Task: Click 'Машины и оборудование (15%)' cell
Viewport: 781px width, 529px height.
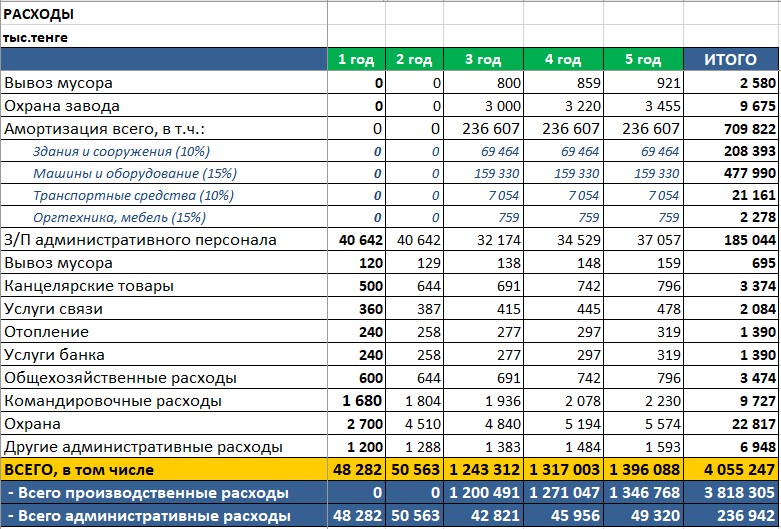Action: click(x=125, y=174)
